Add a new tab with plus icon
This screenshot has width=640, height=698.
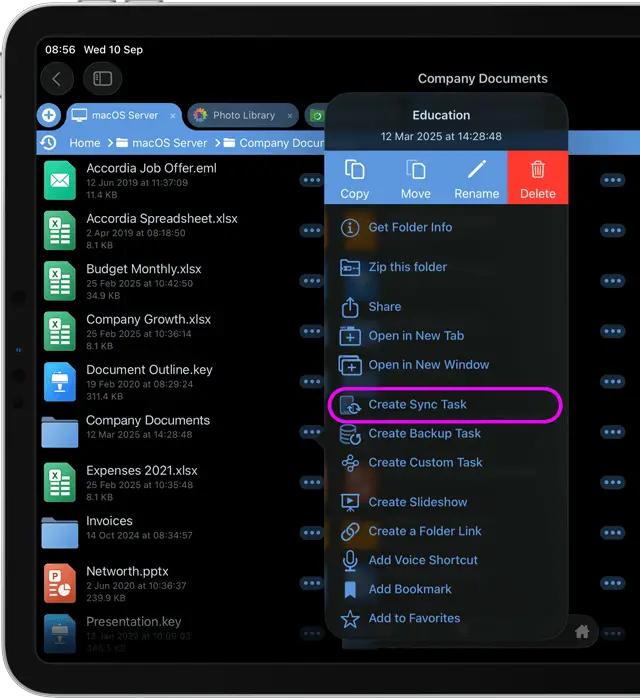point(49,115)
